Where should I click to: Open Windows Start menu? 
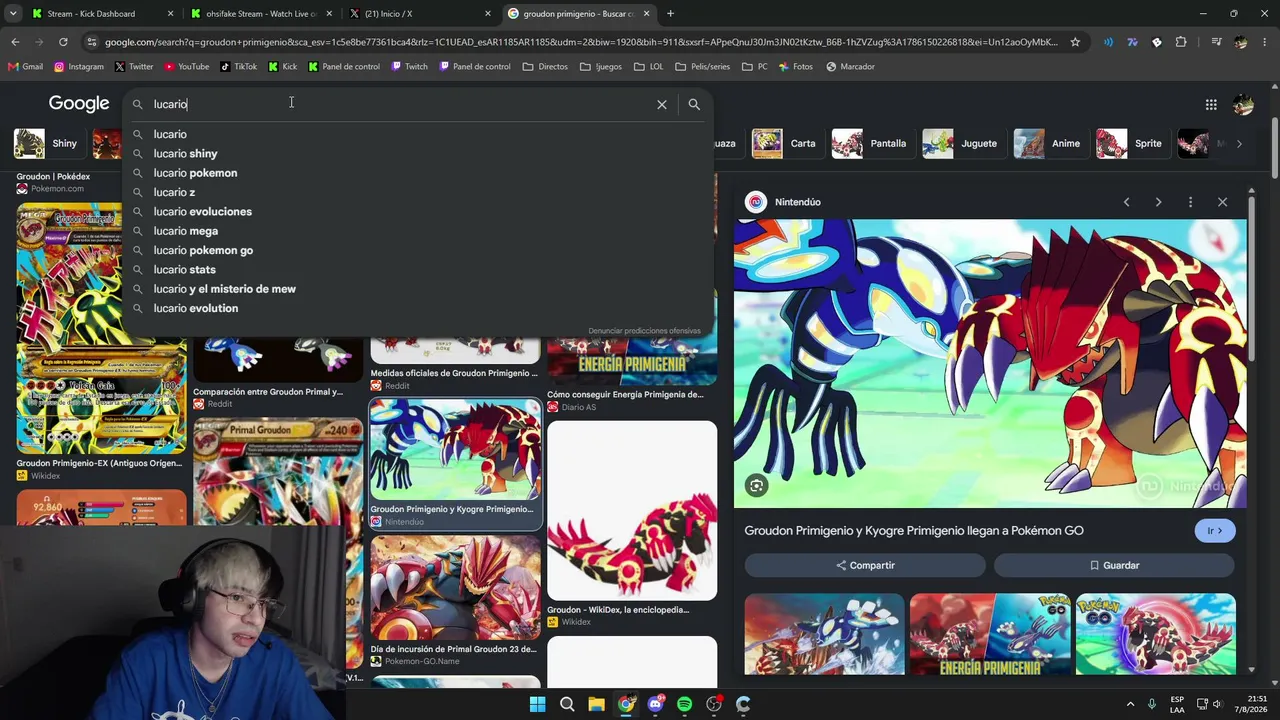(x=537, y=704)
